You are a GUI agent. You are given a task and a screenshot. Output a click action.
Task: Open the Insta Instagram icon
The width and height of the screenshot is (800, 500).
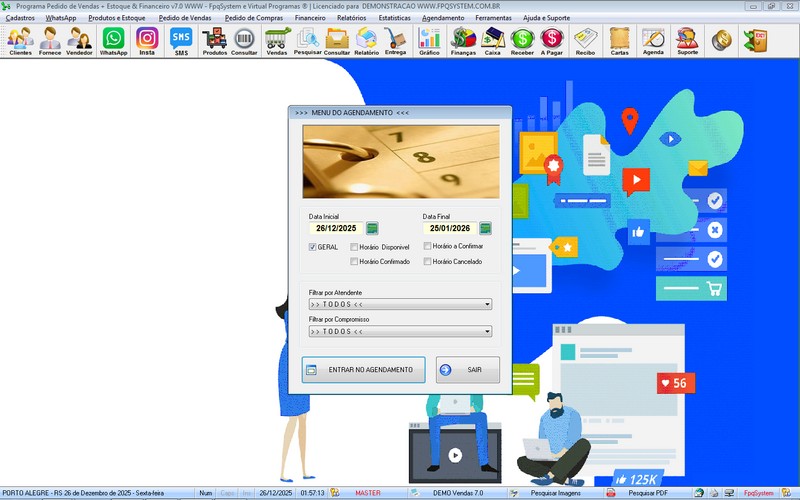tap(147, 41)
